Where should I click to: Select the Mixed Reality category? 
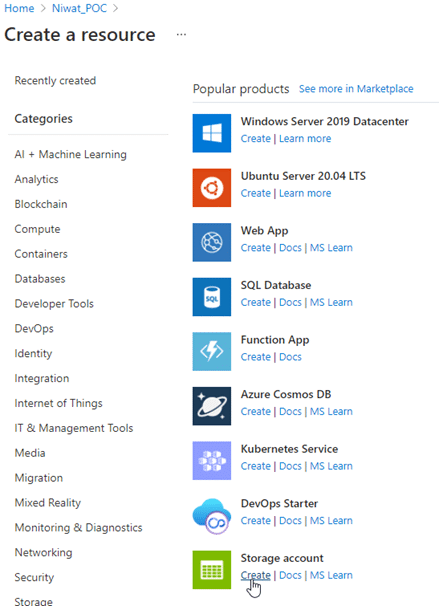click(x=48, y=503)
